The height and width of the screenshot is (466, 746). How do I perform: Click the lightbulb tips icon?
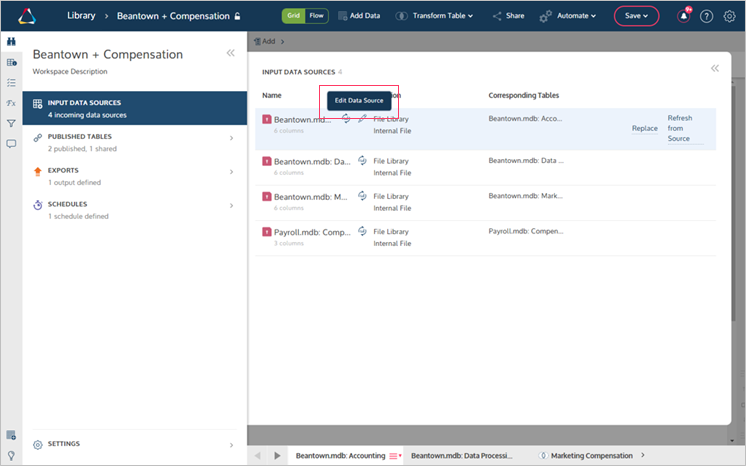click(x=11, y=456)
